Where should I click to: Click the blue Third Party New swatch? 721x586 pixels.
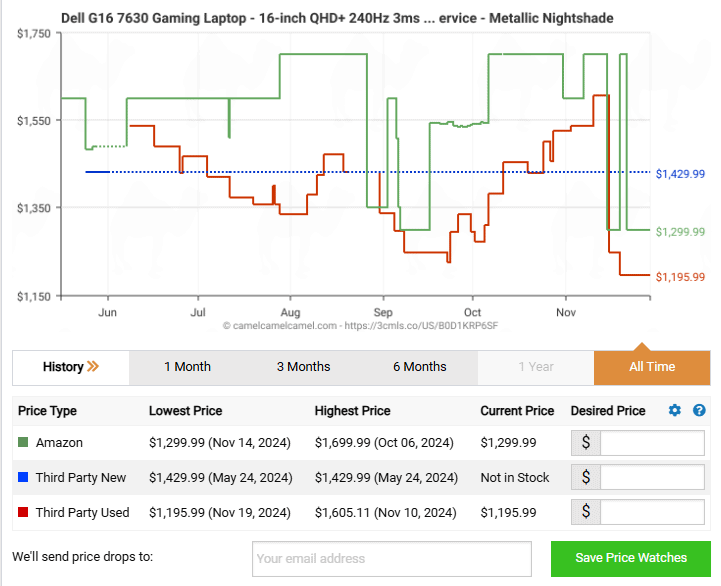23,477
